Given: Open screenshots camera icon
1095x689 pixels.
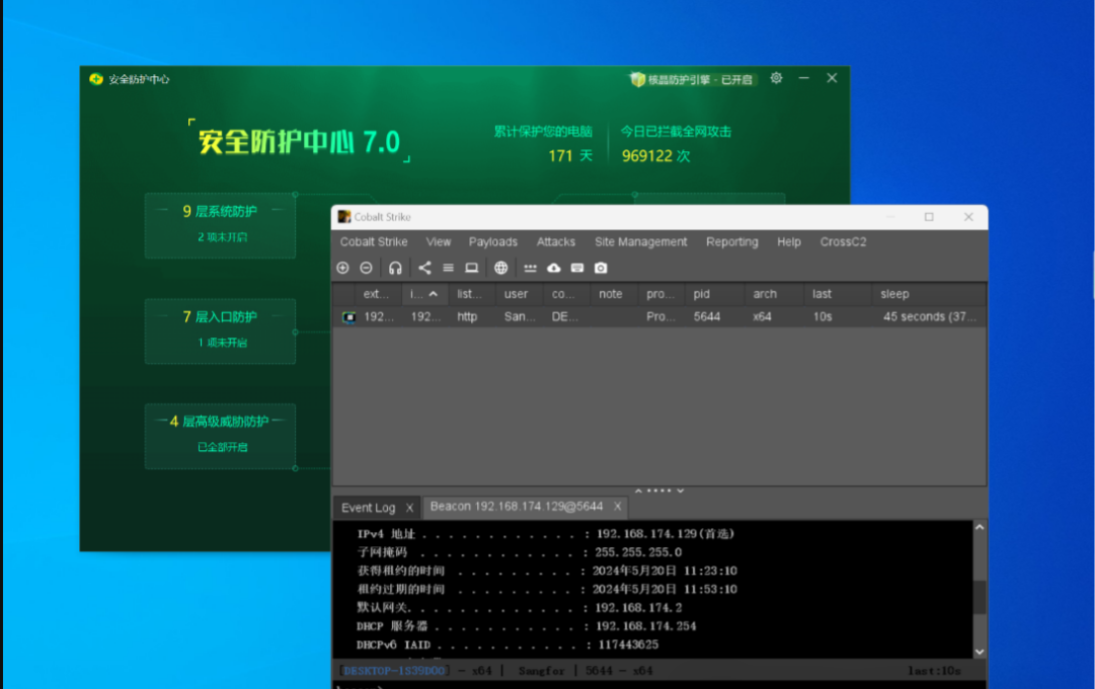Looking at the screenshot, I should click(601, 268).
